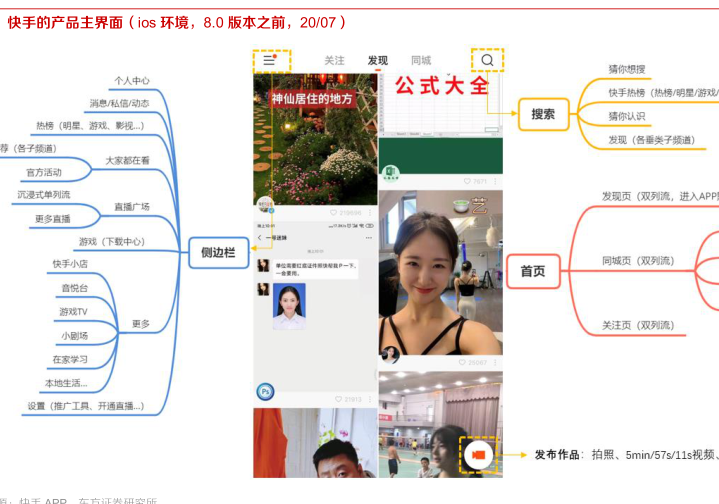
Task: Click the 快手热榜 branch label
Action: pos(626,93)
